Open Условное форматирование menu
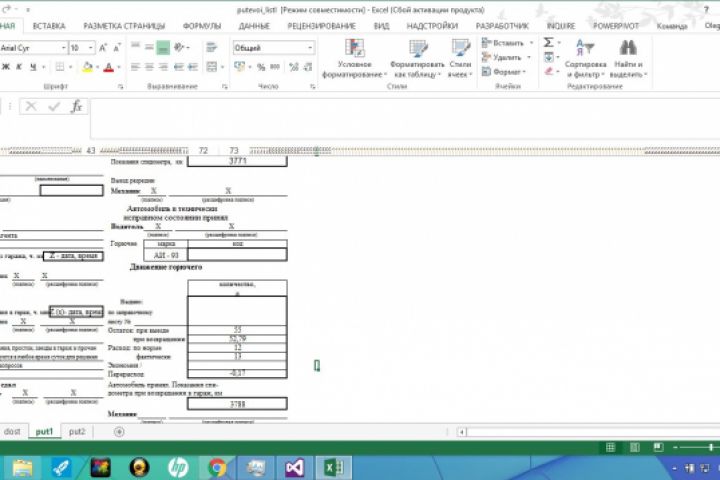The width and height of the screenshot is (720, 480). click(x=354, y=58)
